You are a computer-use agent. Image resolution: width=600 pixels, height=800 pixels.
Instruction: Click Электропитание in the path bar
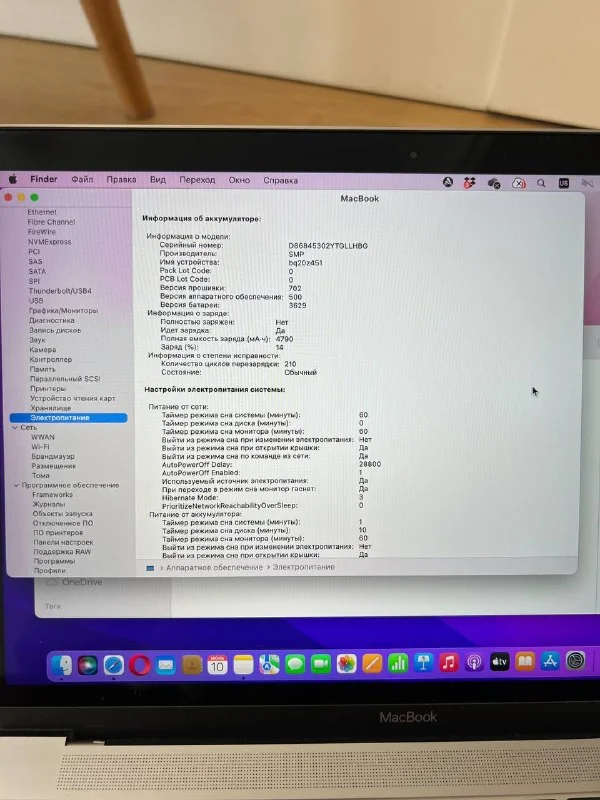point(304,567)
